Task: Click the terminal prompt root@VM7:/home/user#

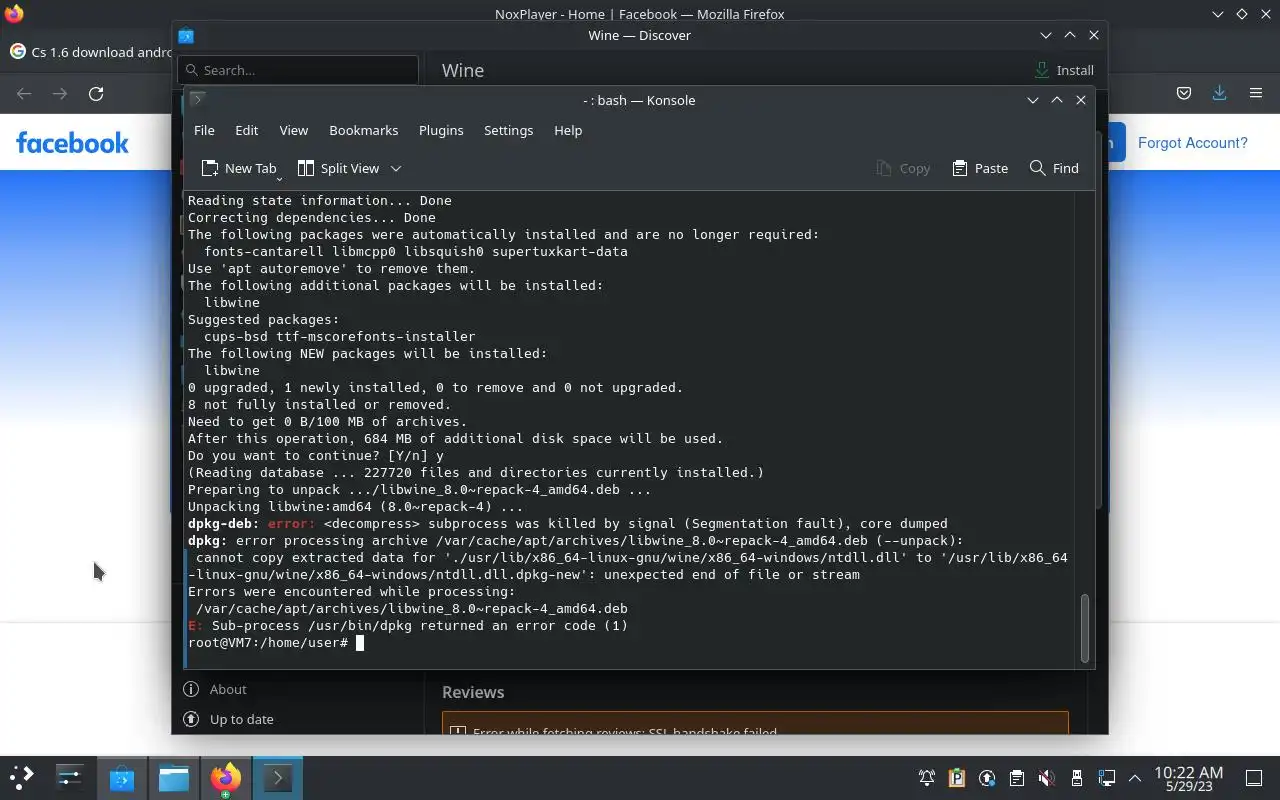Action: (x=268, y=642)
